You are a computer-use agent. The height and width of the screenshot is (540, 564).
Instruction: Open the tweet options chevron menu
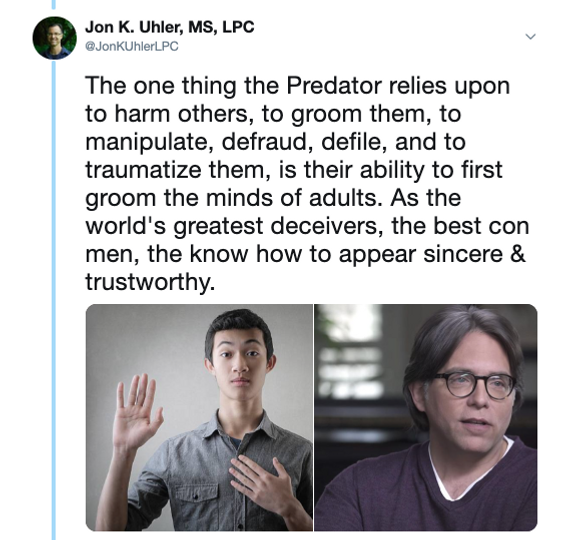click(x=531, y=36)
